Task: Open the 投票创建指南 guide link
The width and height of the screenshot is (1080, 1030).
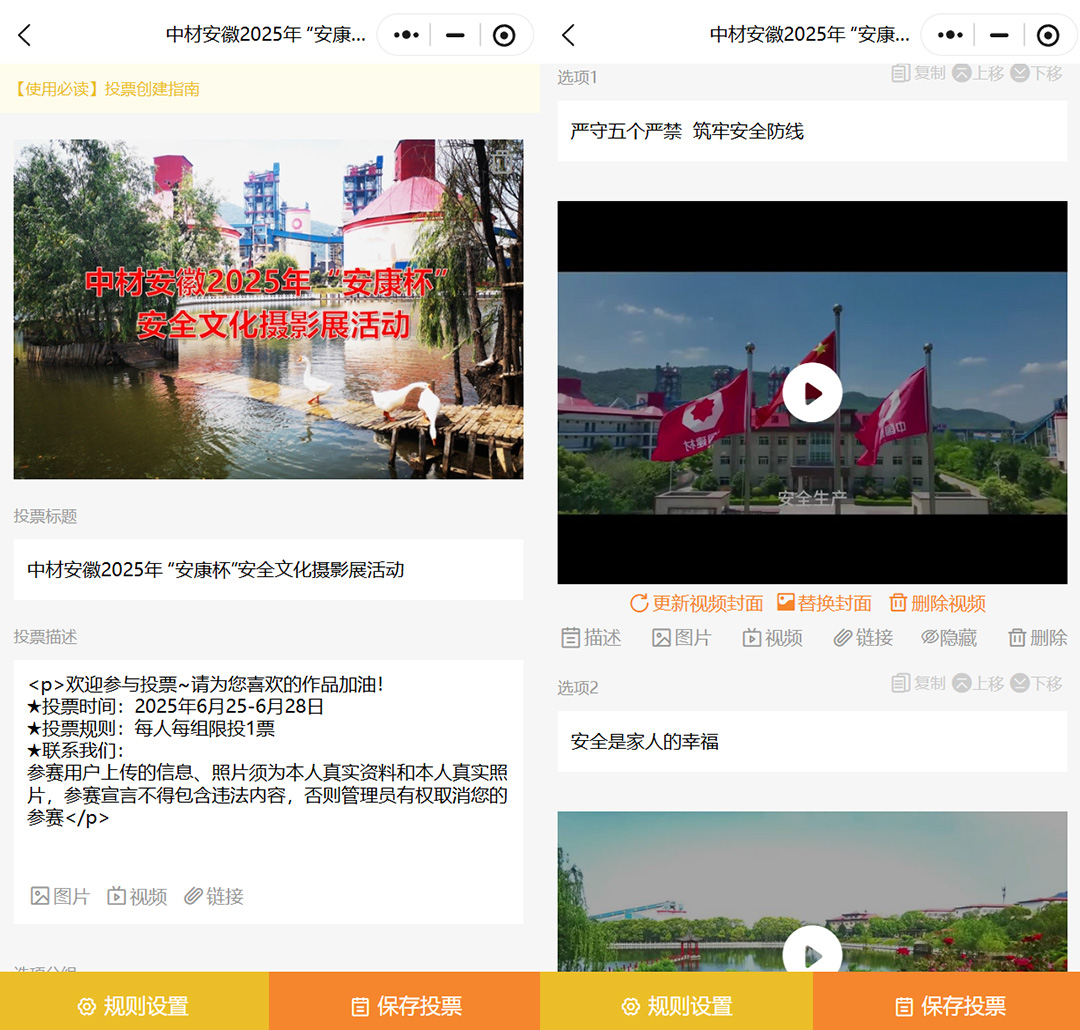Action: coord(106,89)
